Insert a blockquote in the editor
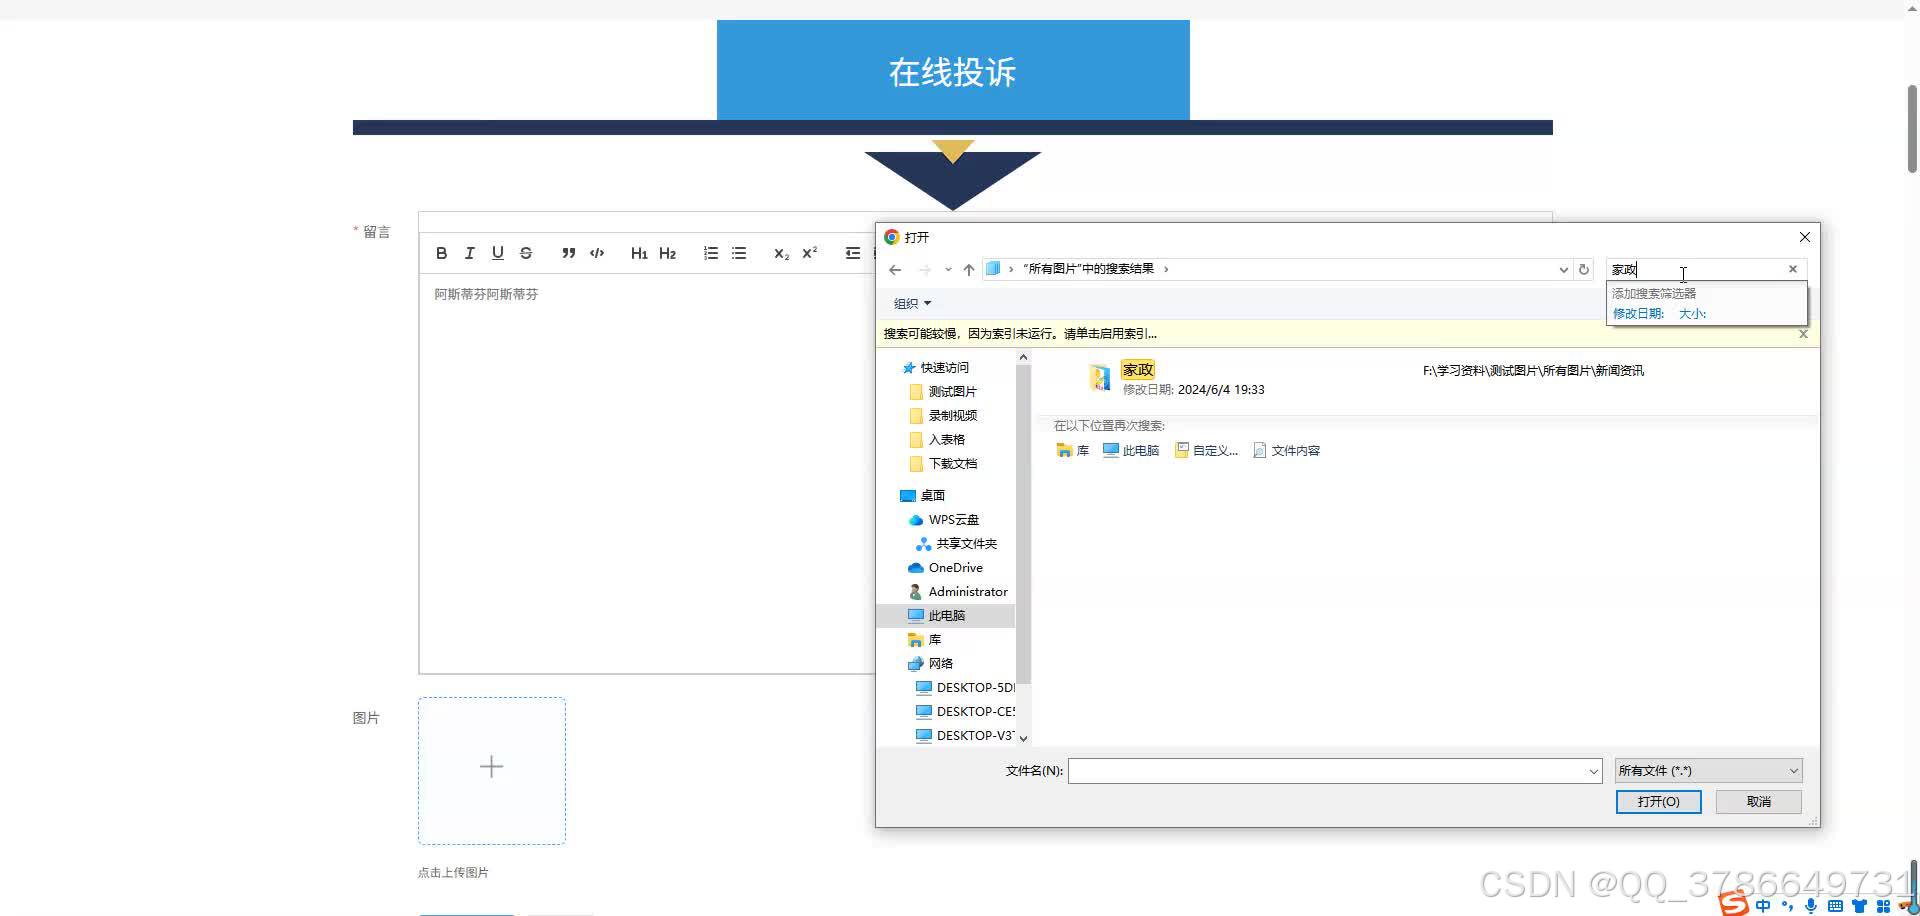The image size is (1920, 916). click(x=568, y=253)
